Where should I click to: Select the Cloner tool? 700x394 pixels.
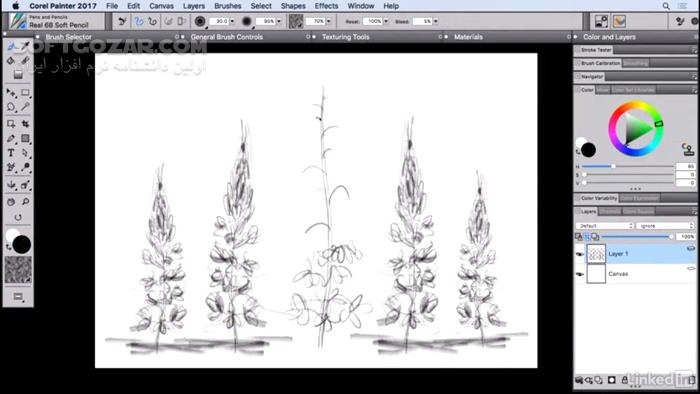[11, 167]
